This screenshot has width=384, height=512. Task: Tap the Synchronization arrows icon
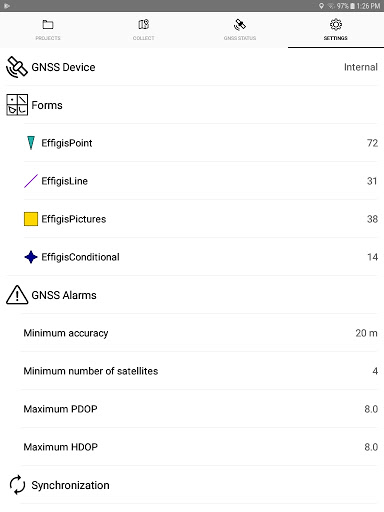click(17, 485)
